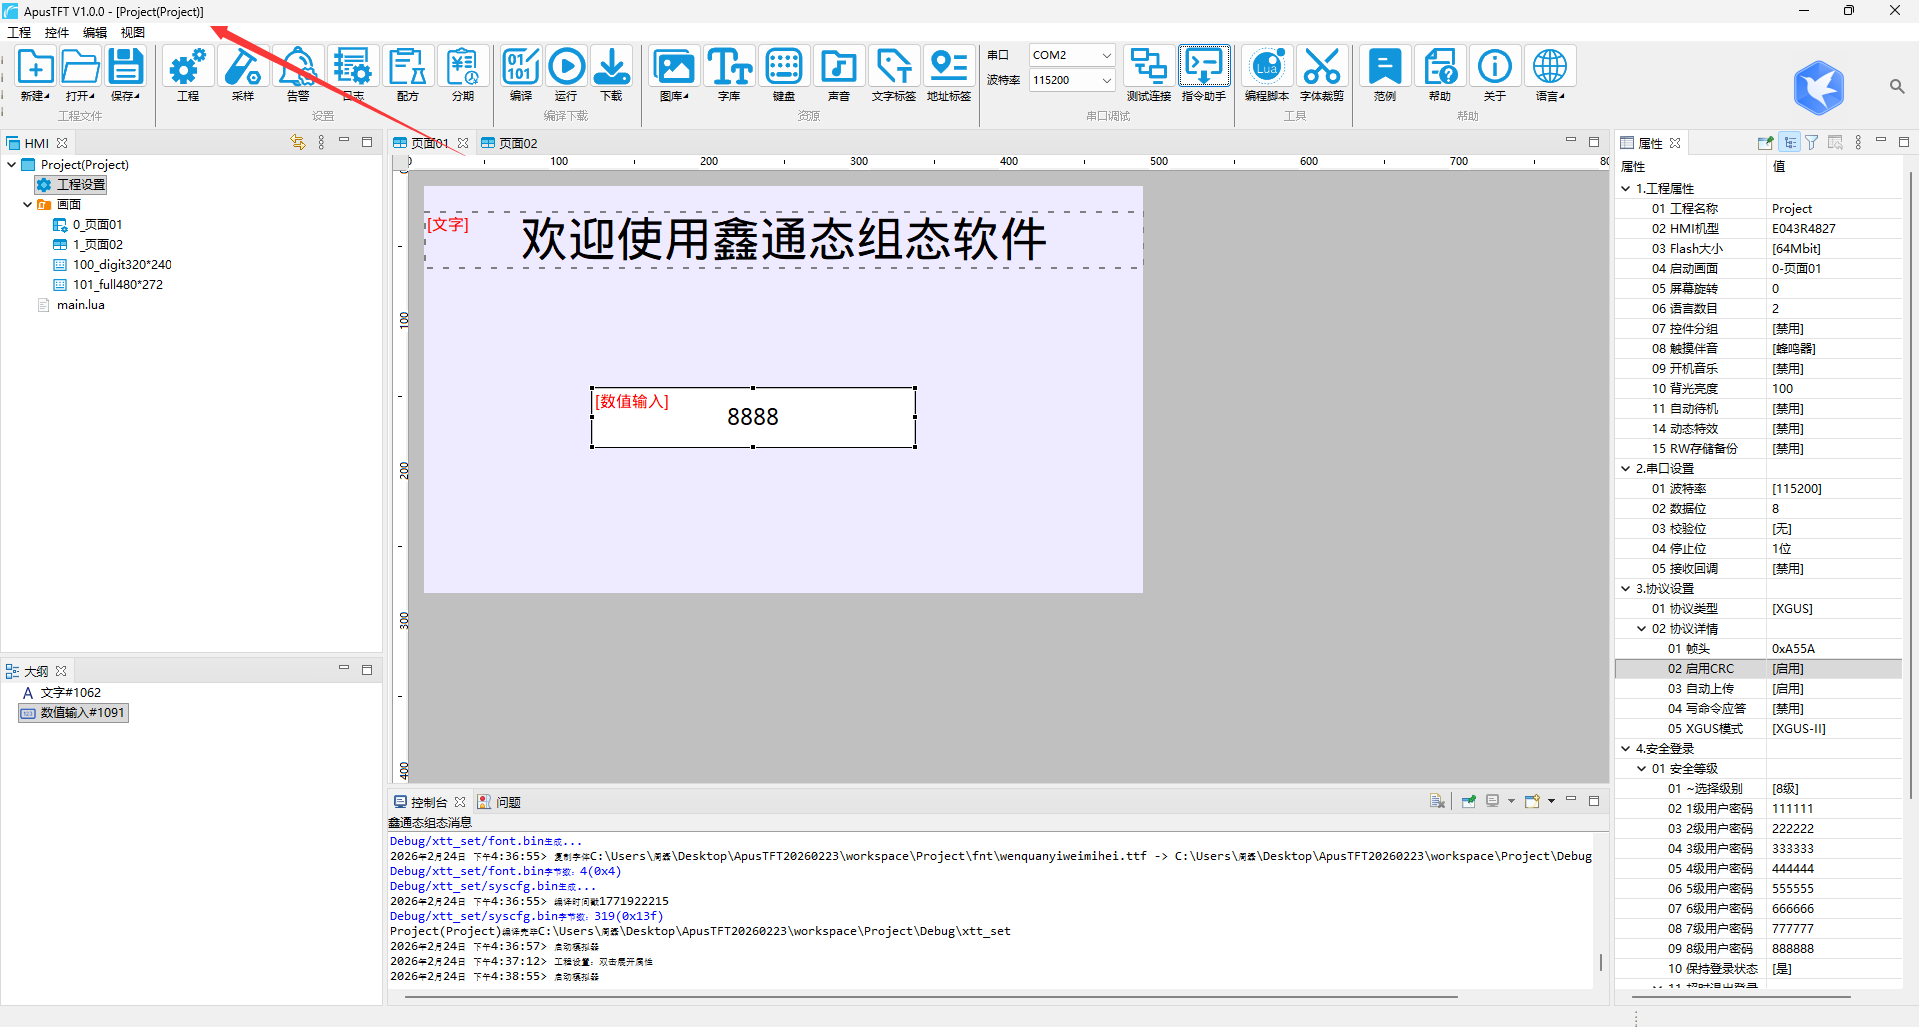Toggle category view in the 属性 panel

coord(1790,143)
